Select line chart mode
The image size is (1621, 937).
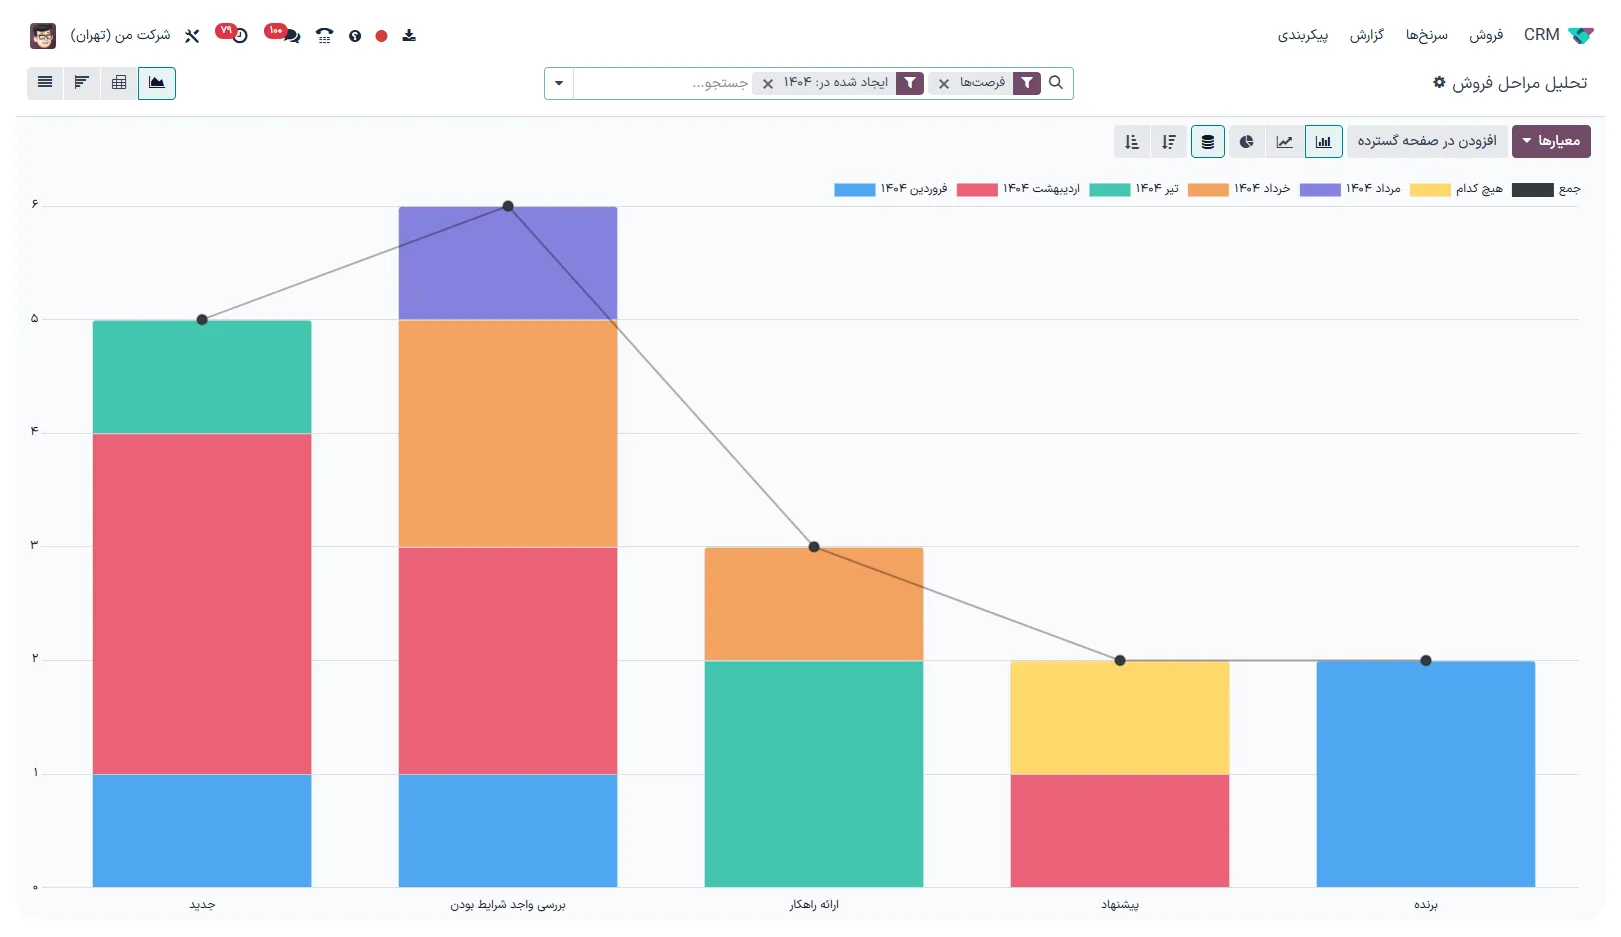1285,142
